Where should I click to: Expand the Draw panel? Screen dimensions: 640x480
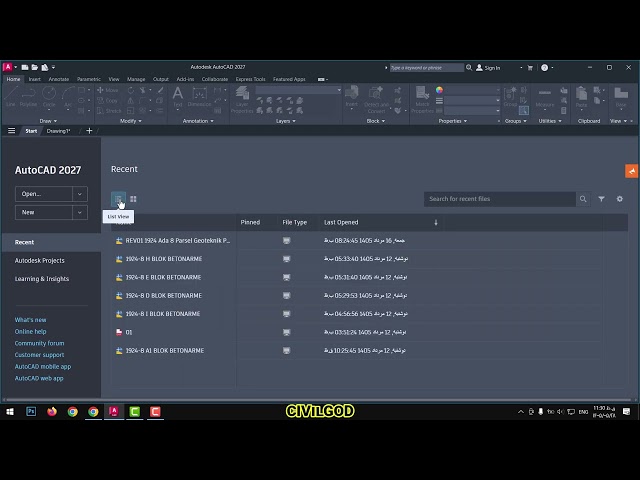point(48,121)
